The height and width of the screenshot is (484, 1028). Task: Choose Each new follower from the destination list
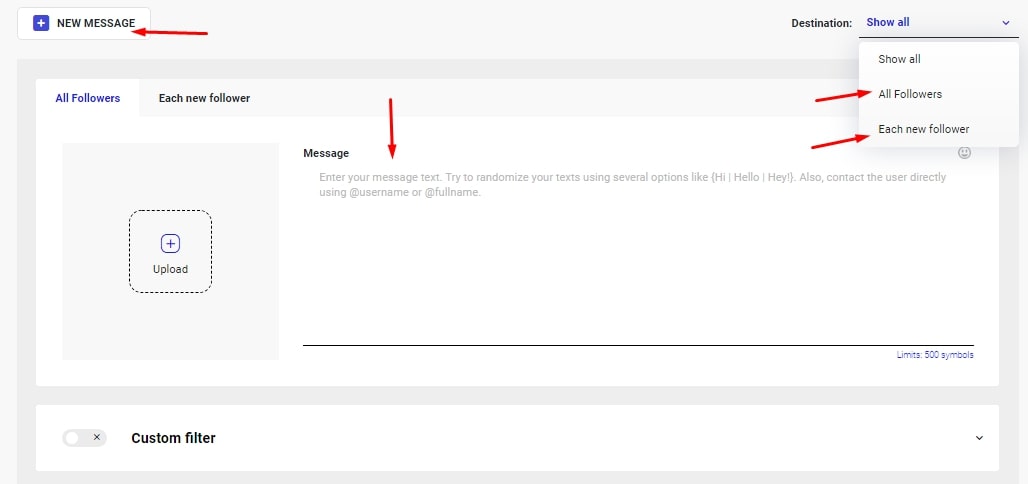click(x=938, y=129)
